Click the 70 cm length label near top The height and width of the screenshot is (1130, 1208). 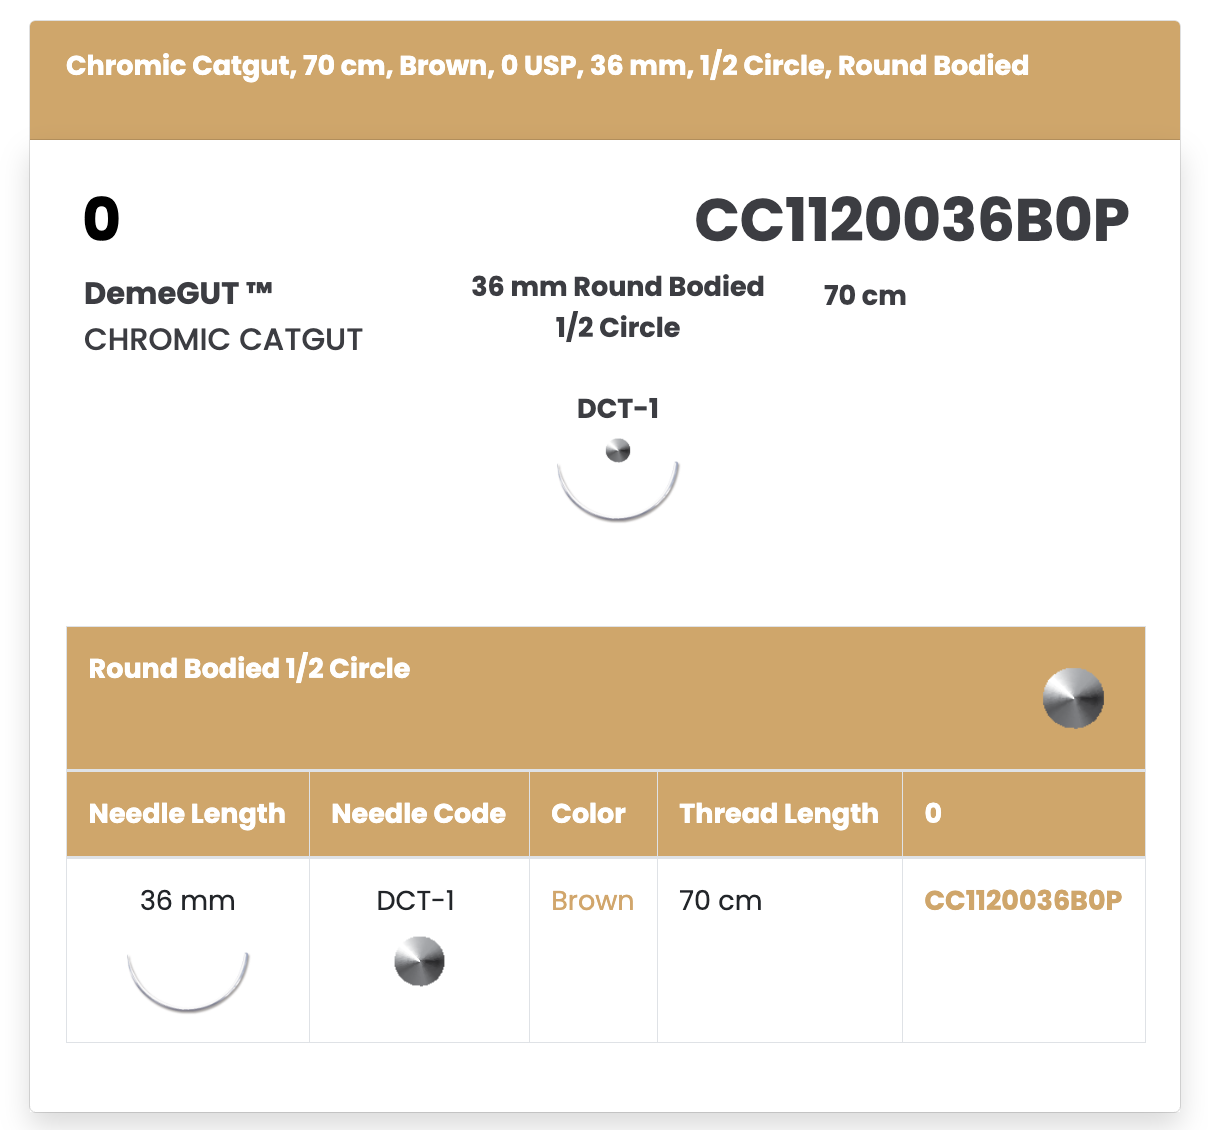click(x=865, y=296)
